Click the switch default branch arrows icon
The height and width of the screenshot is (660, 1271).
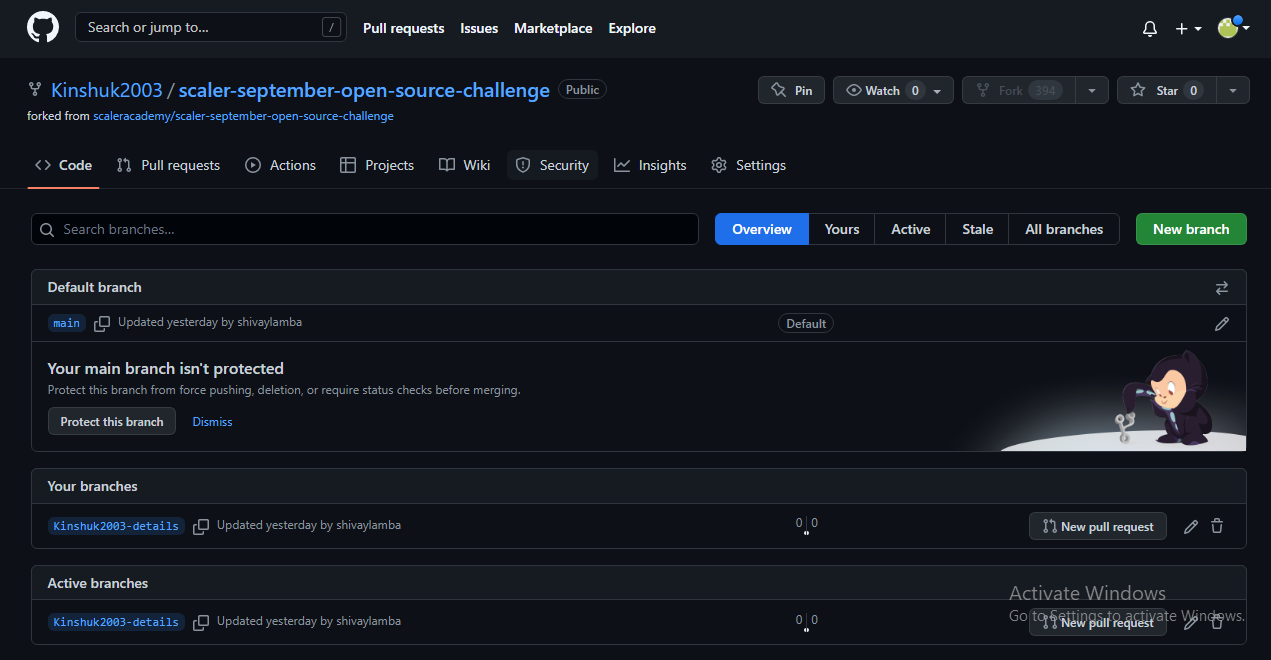[x=1222, y=288]
